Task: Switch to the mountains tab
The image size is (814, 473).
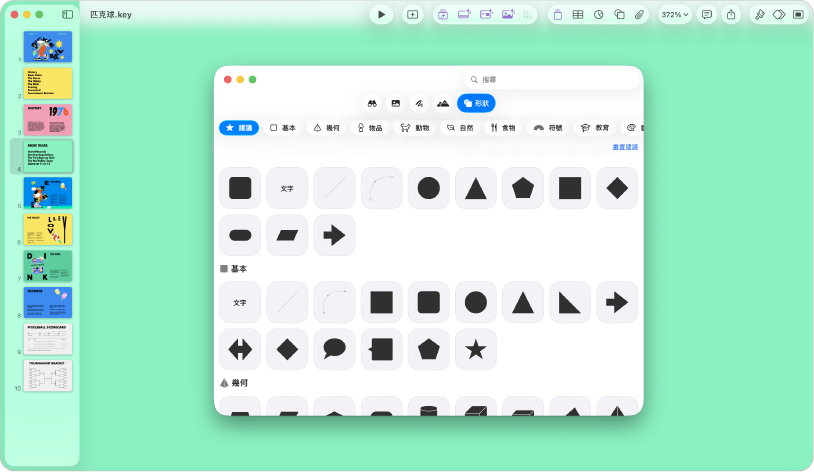Action: click(x=443, y=103)
